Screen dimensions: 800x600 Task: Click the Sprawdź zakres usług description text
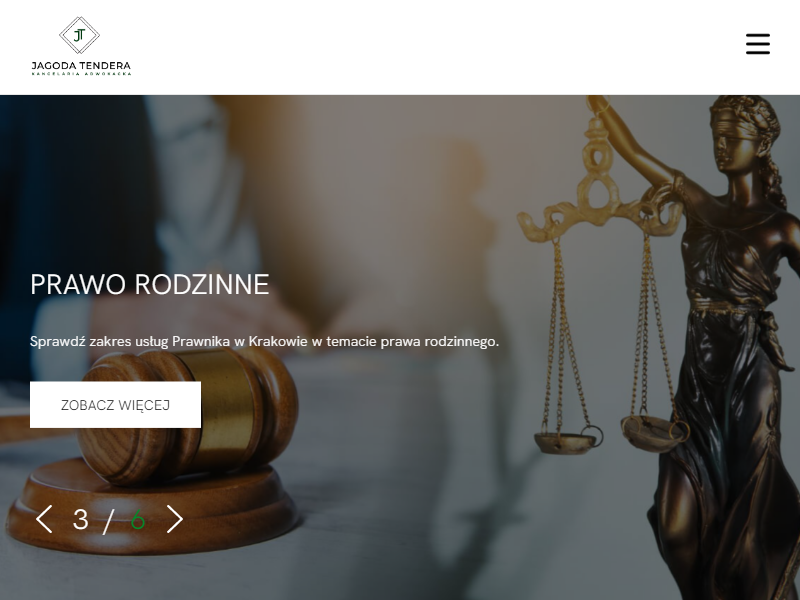pyautogui.click(x=264, y=341)
